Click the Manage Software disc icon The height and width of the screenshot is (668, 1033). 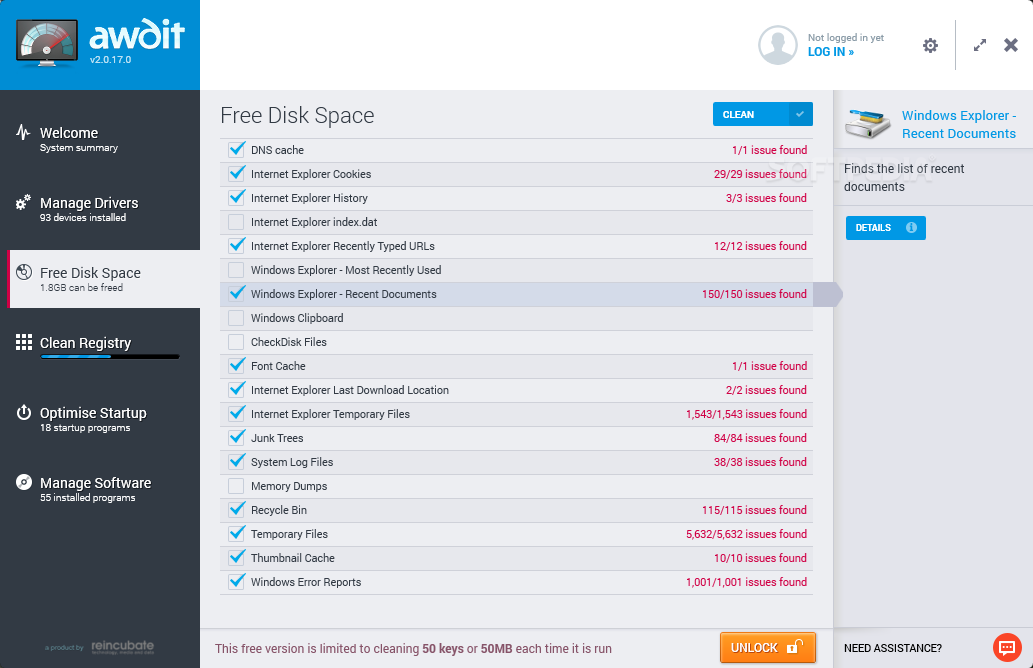24,482
